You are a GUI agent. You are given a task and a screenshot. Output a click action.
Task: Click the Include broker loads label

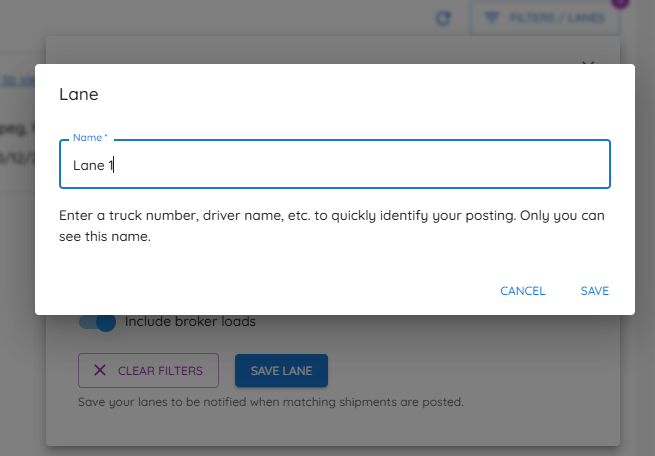click(190, 322)
